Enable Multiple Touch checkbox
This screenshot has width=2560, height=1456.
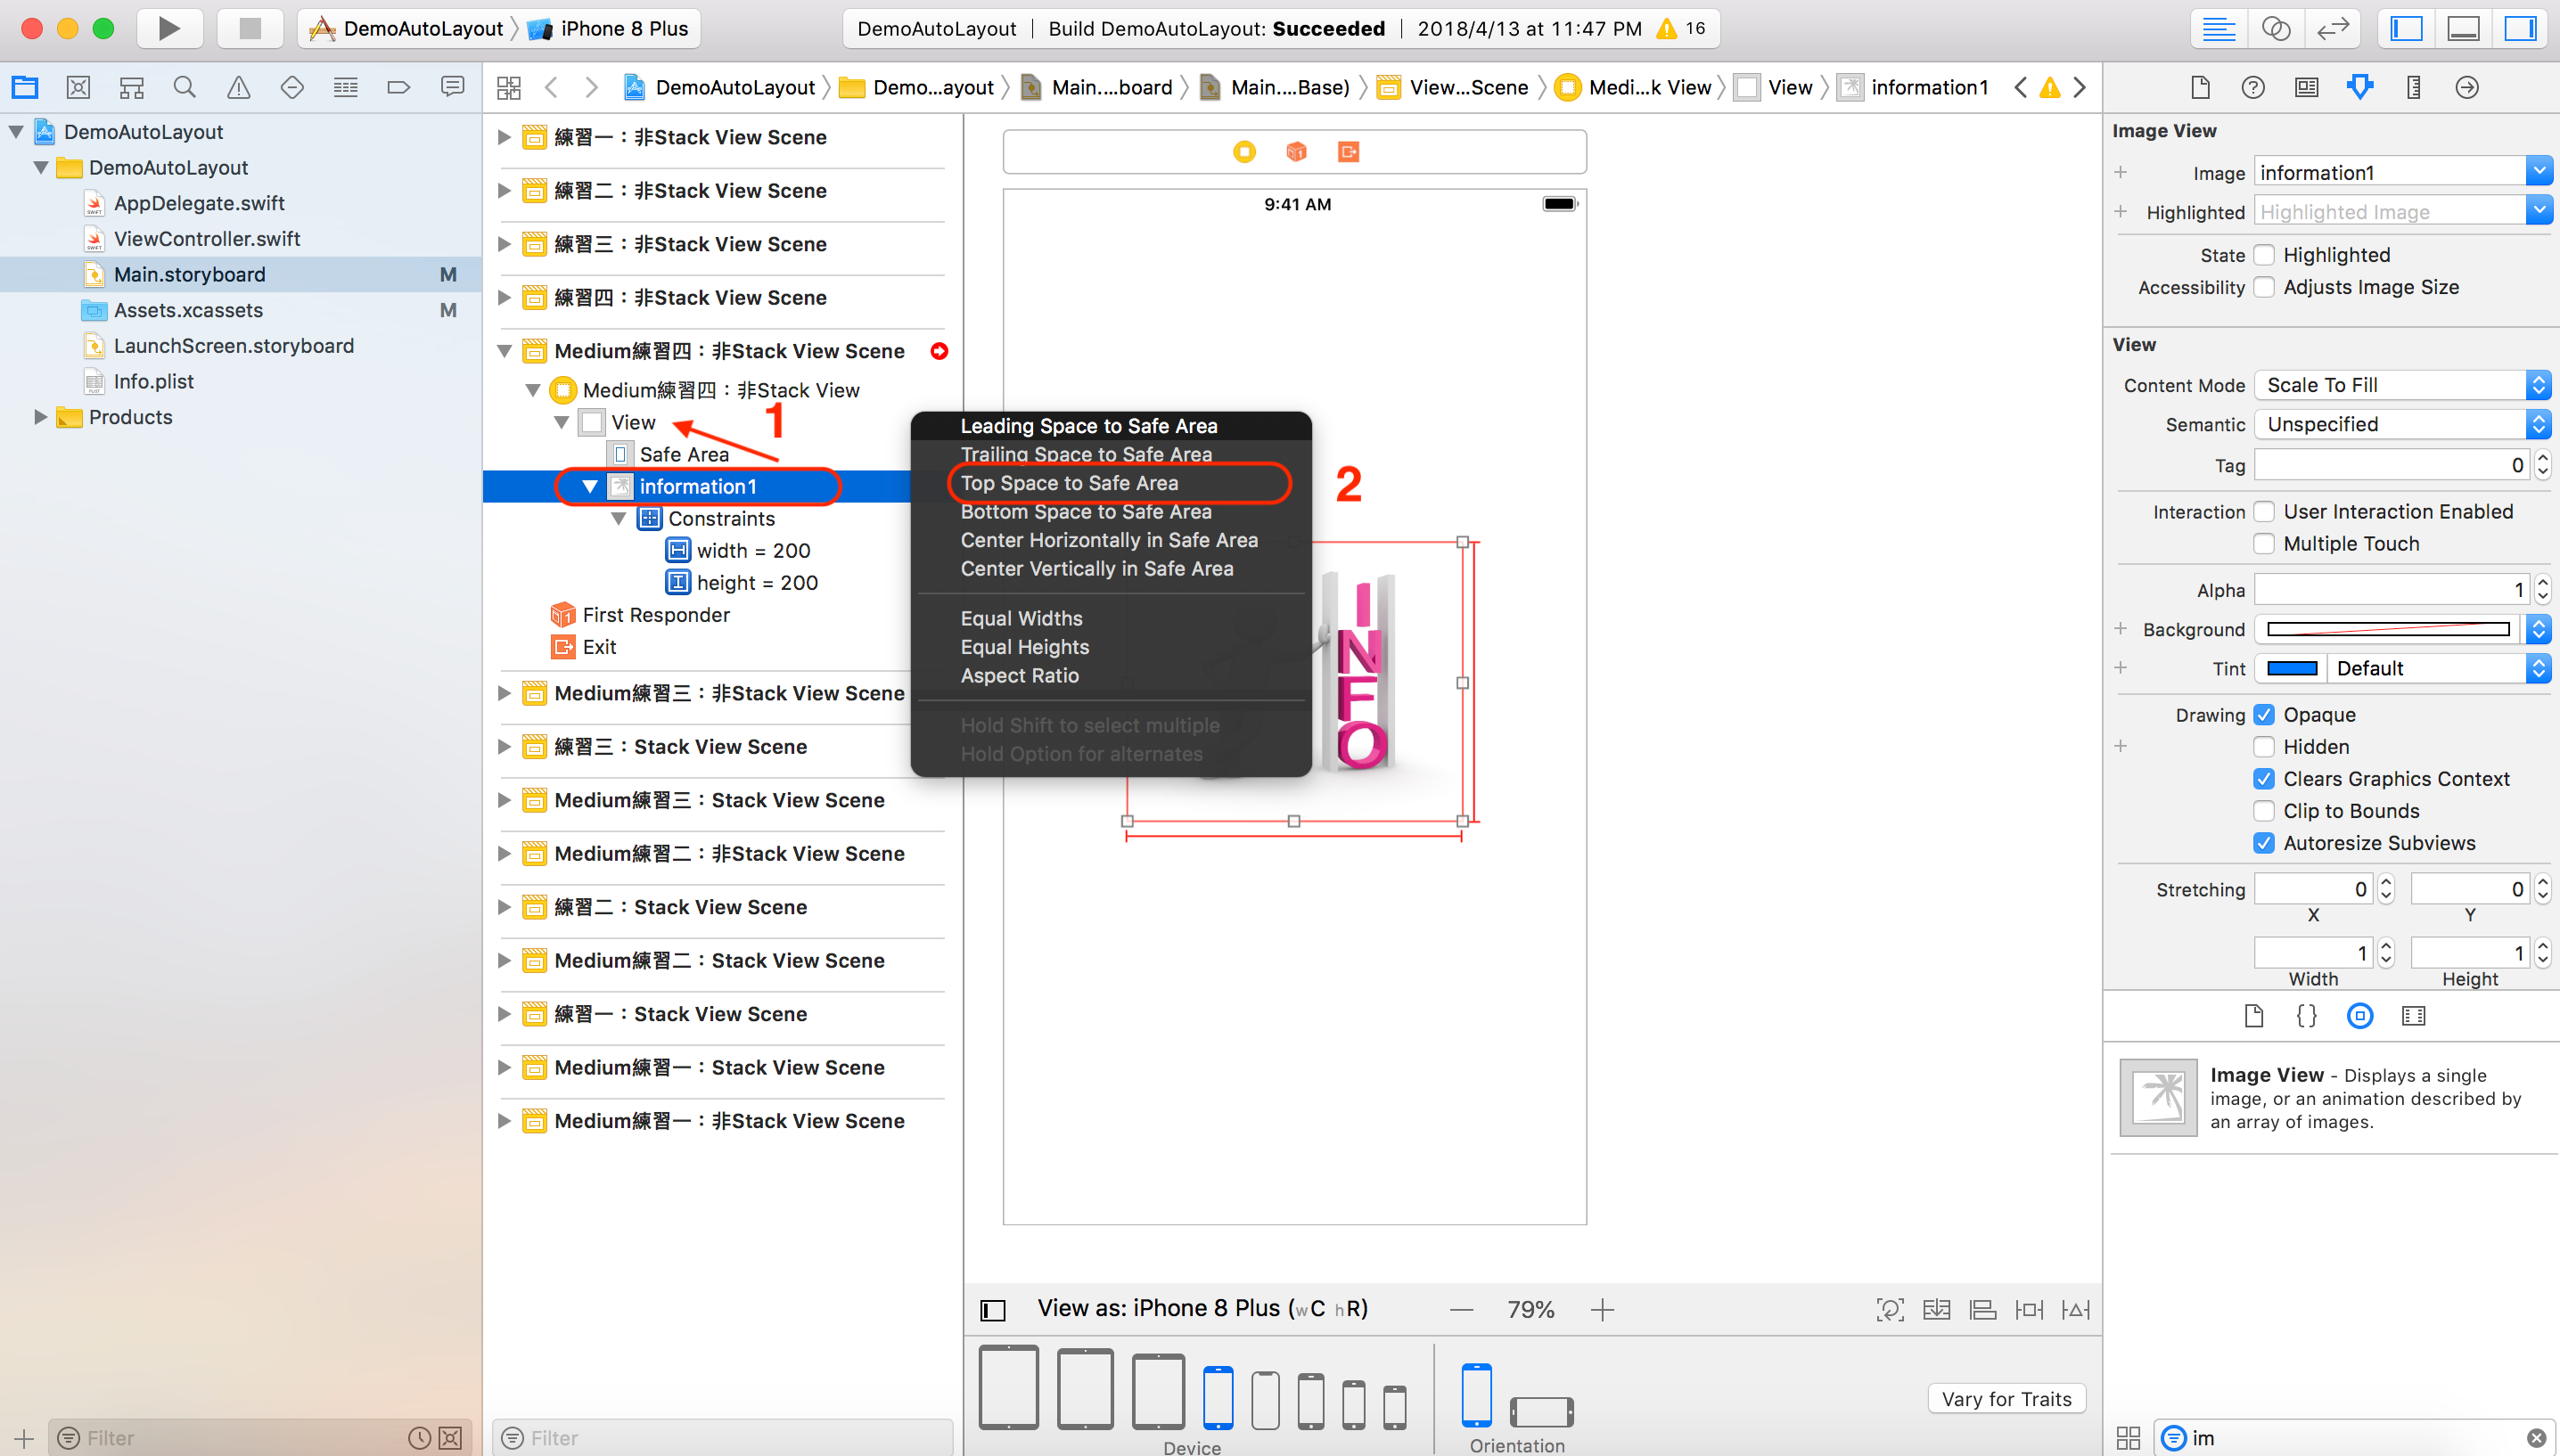click(2265, 544)
